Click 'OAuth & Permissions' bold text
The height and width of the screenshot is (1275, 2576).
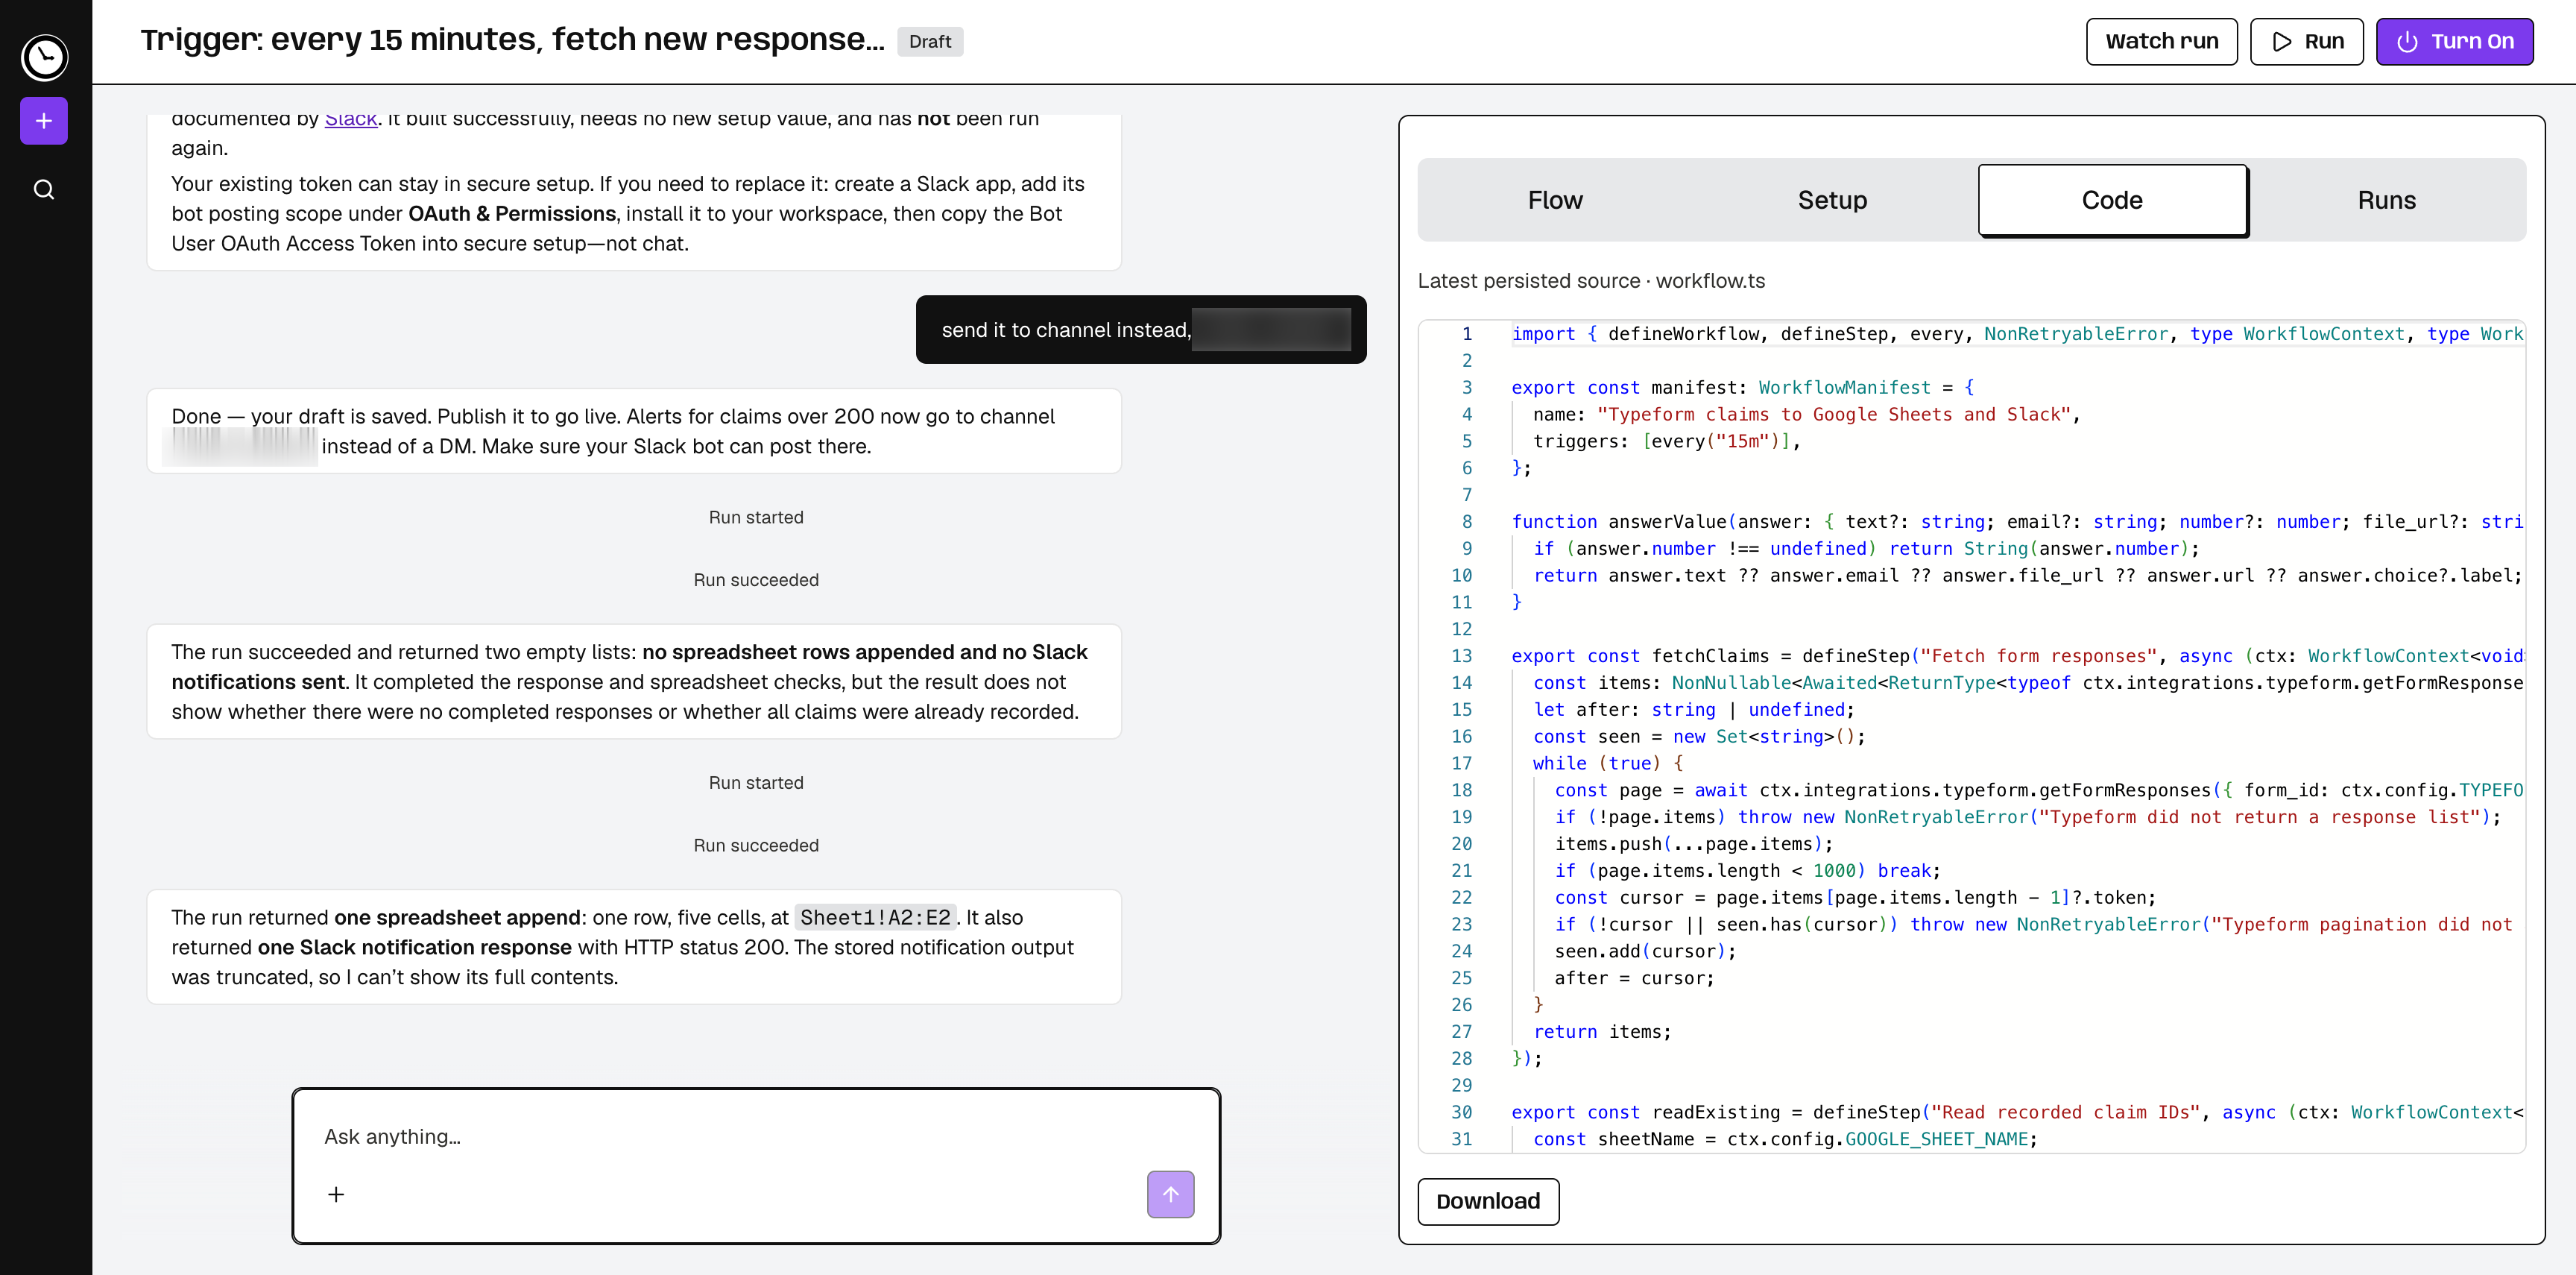512,214
